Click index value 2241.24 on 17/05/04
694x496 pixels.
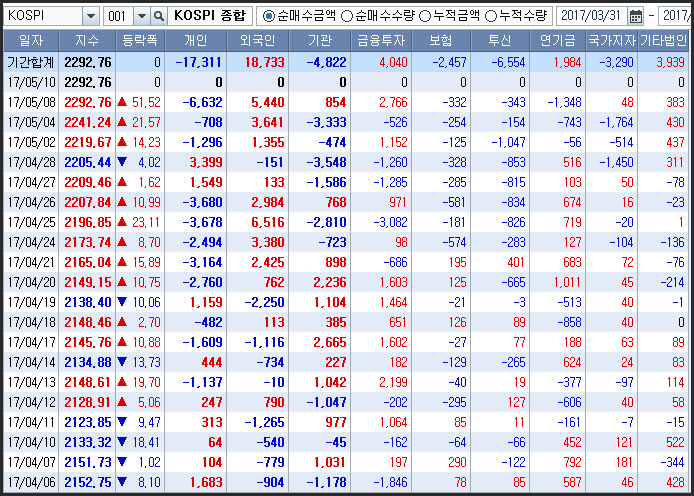[x=88, y=122]
